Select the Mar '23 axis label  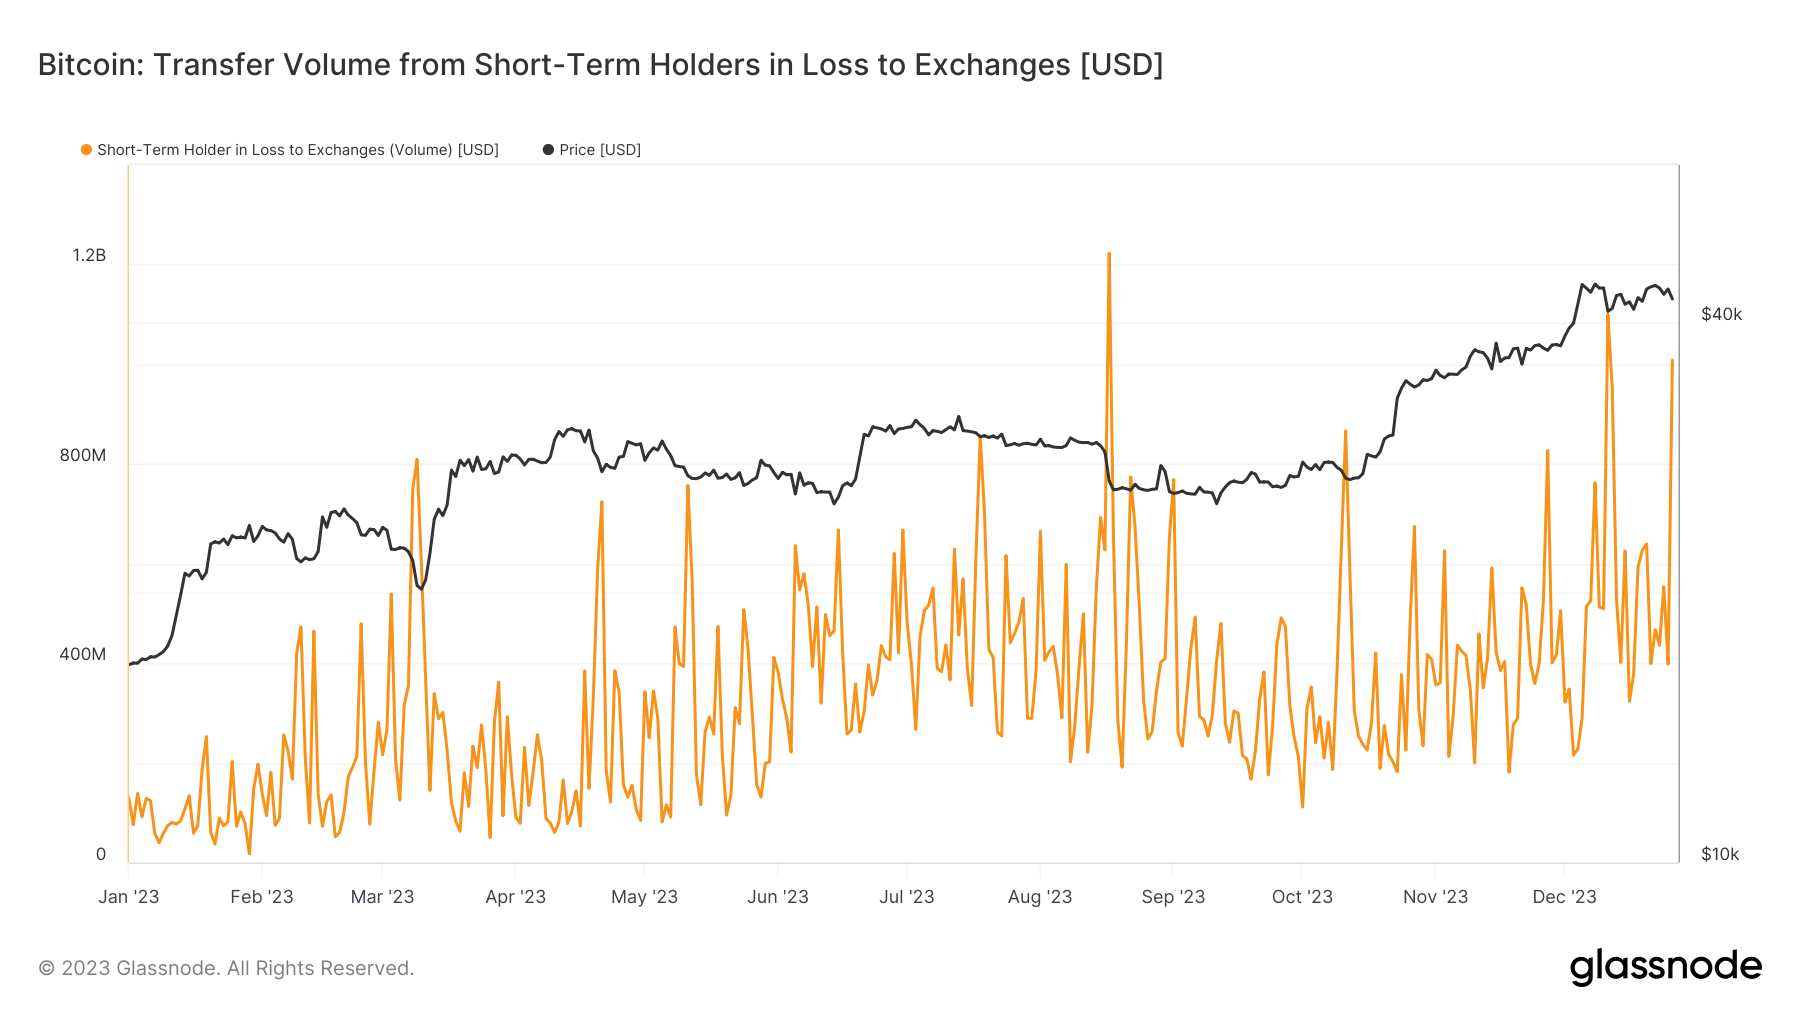[382, 897]
